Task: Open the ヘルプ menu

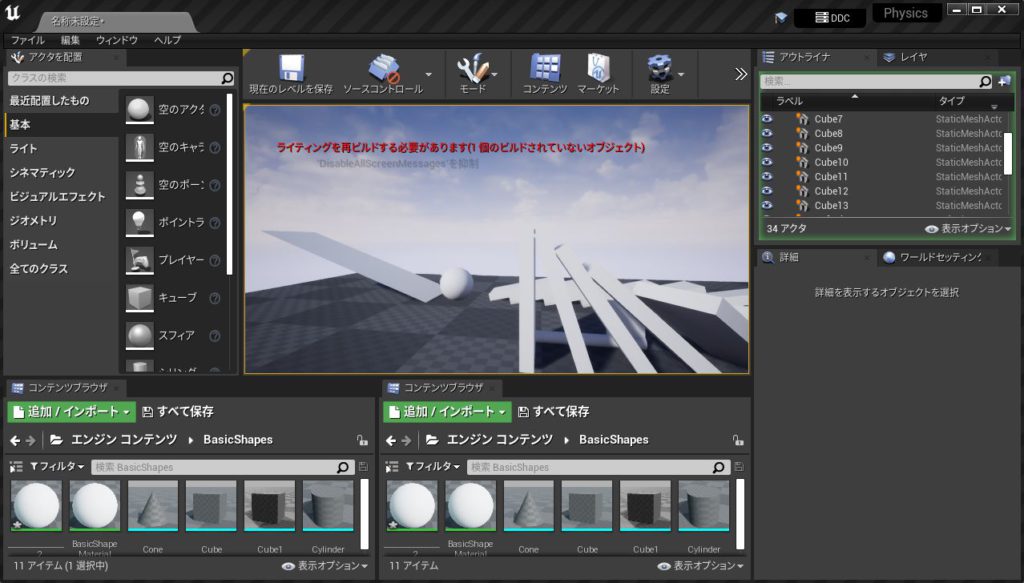Action: pyautogui.click(x=168, y=40)
